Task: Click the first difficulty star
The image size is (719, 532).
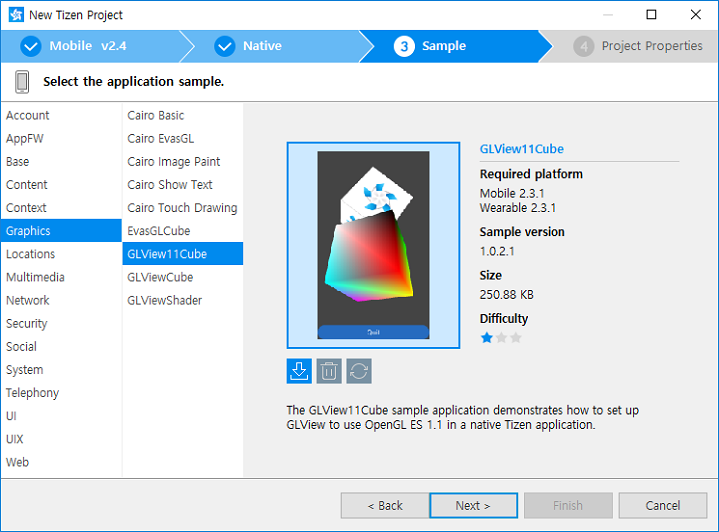Action: (x=487, y=338)
